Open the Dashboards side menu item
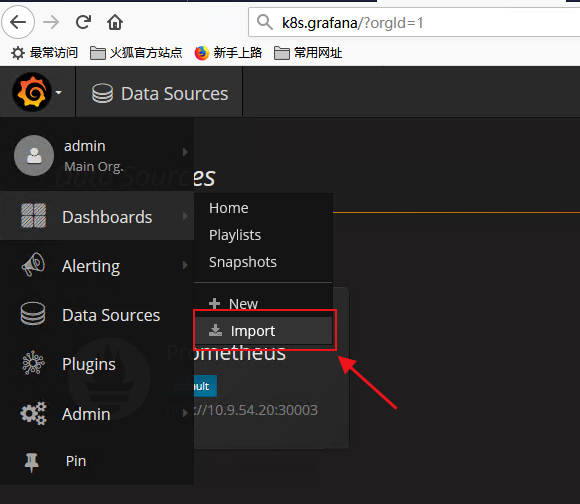This screenshot has height=504, width=580. (97, 216)
